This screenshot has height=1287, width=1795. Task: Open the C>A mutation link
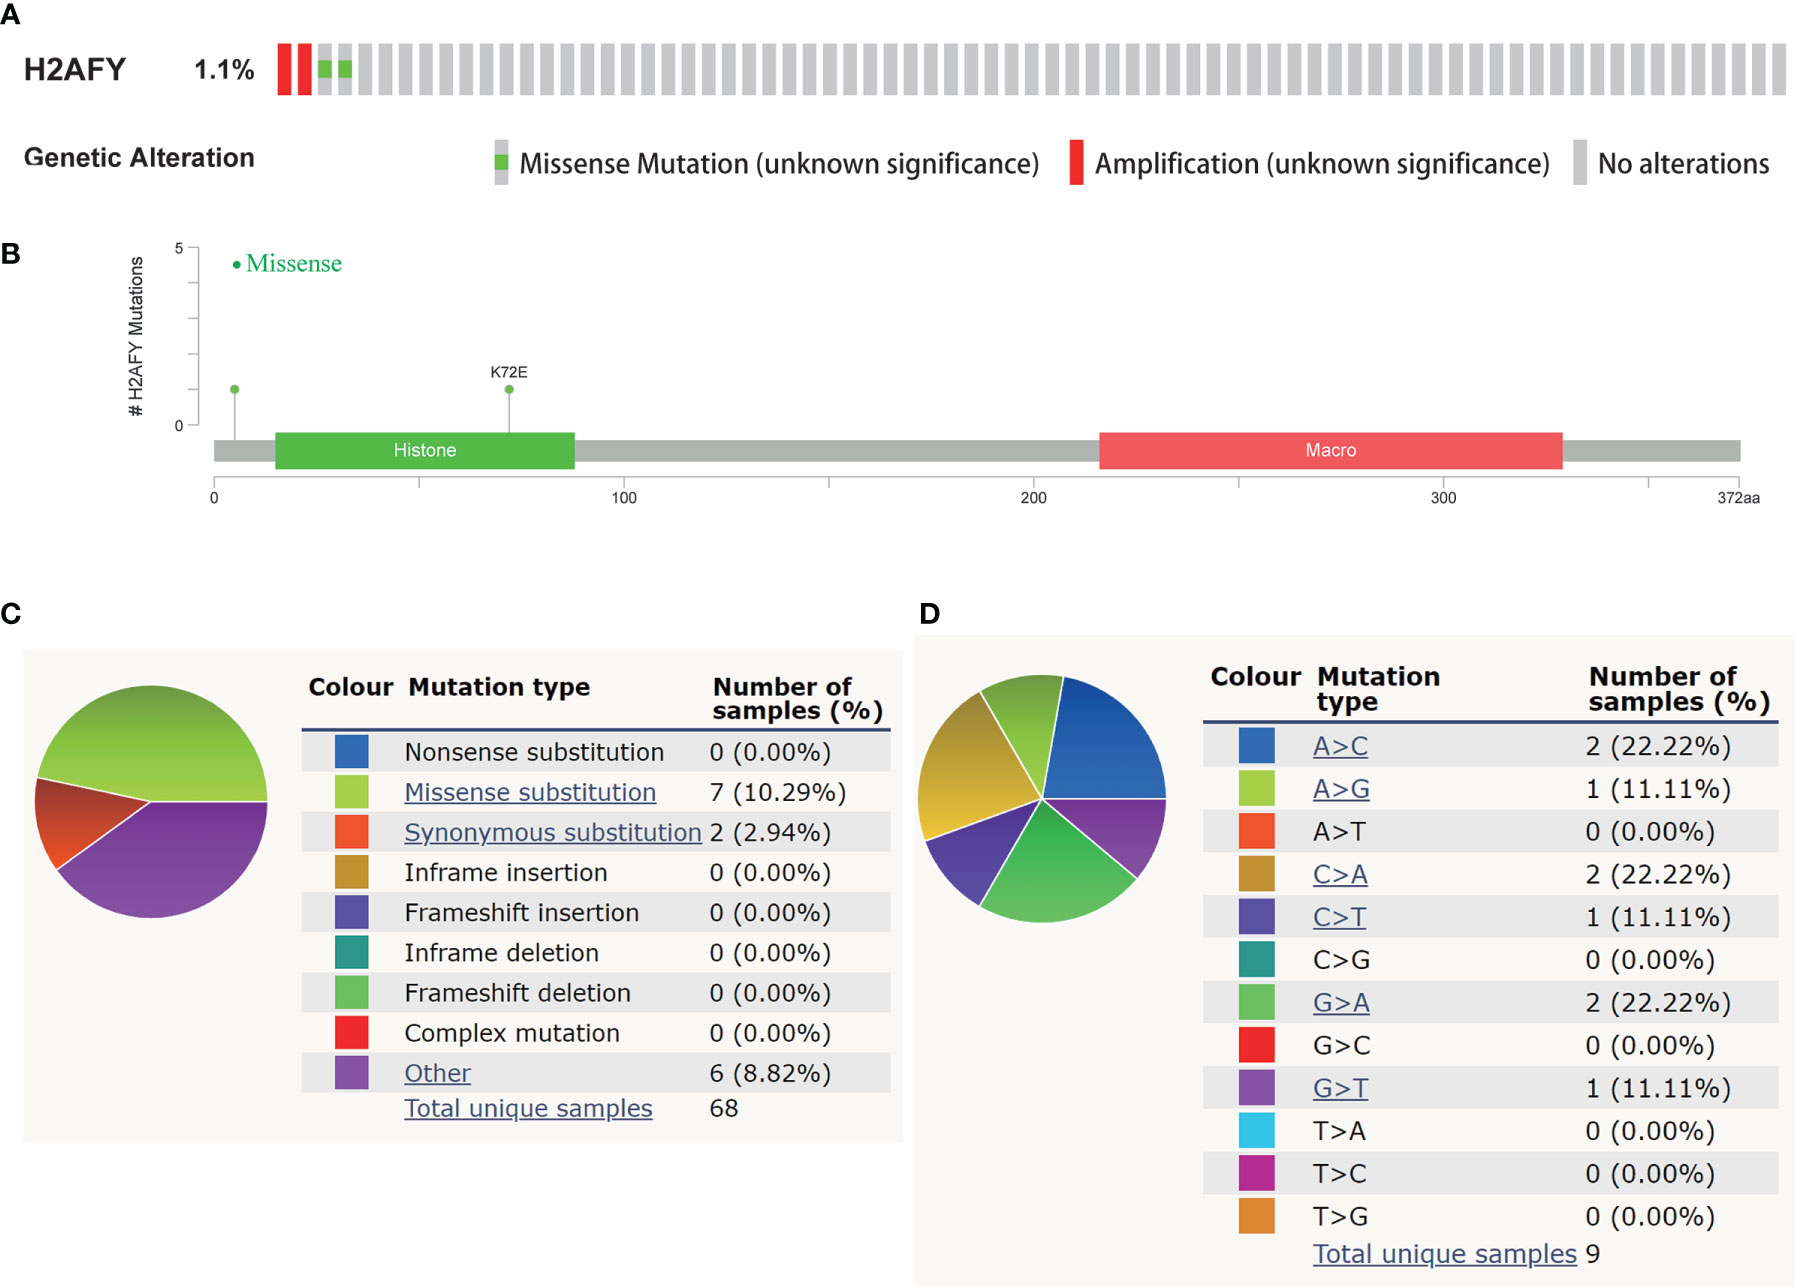coord(1340,874)
